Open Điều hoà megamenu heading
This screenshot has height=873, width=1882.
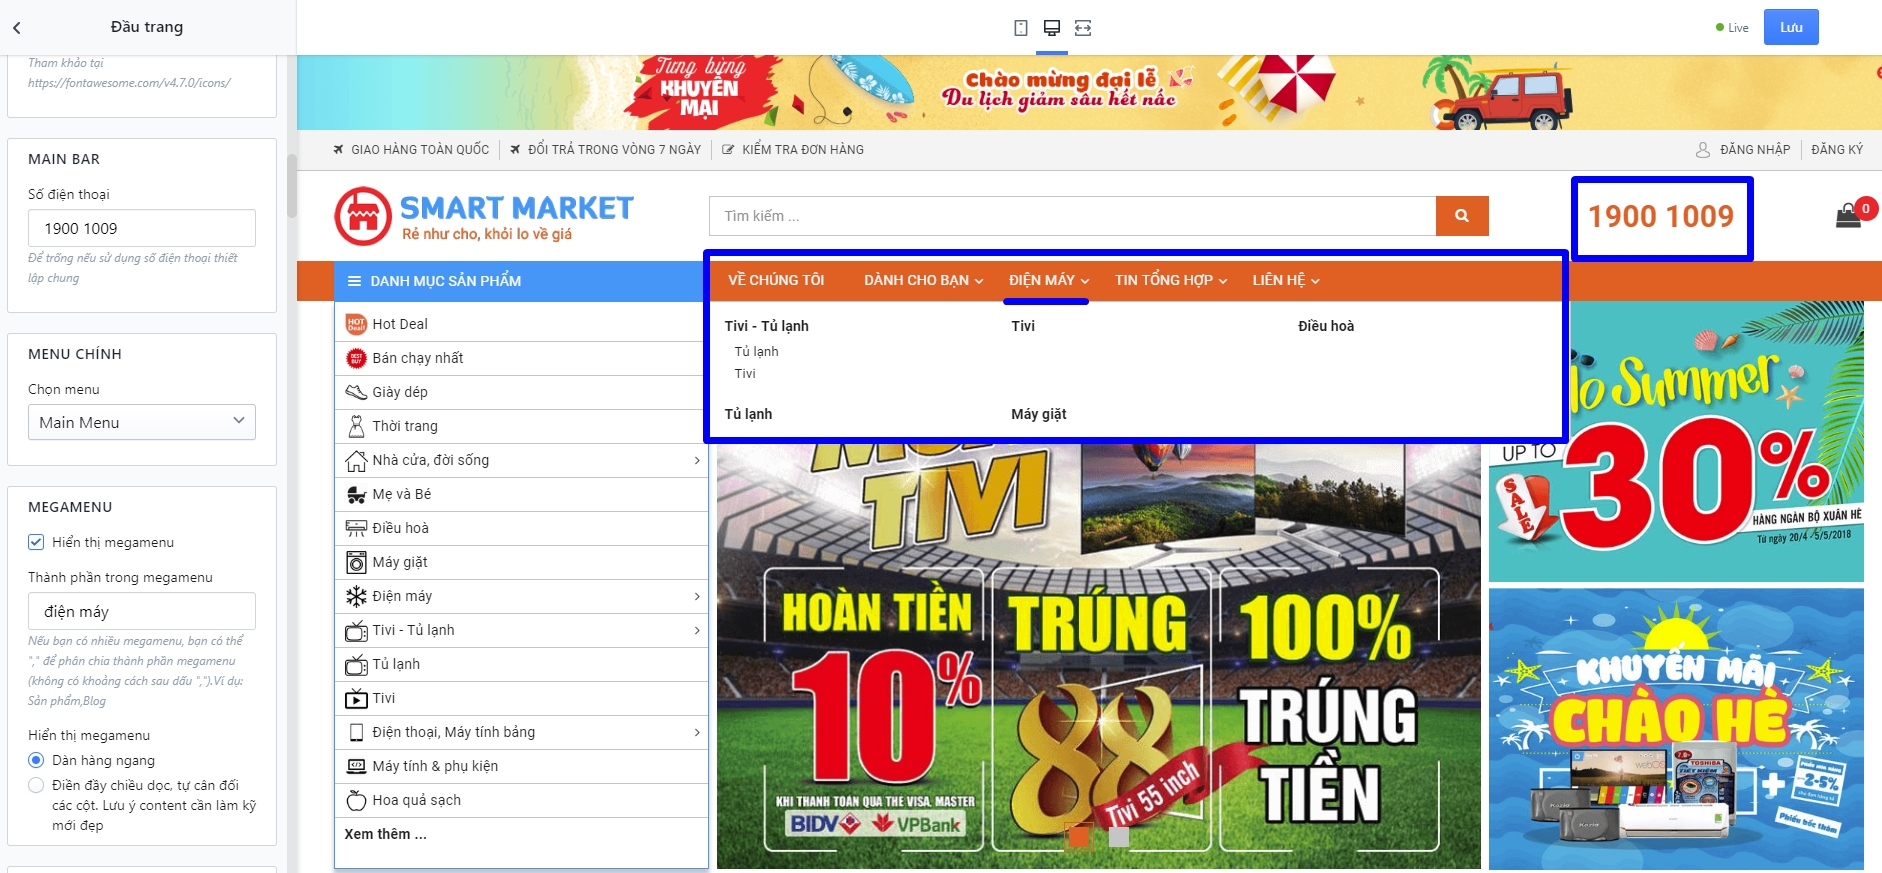[1326, 326]
